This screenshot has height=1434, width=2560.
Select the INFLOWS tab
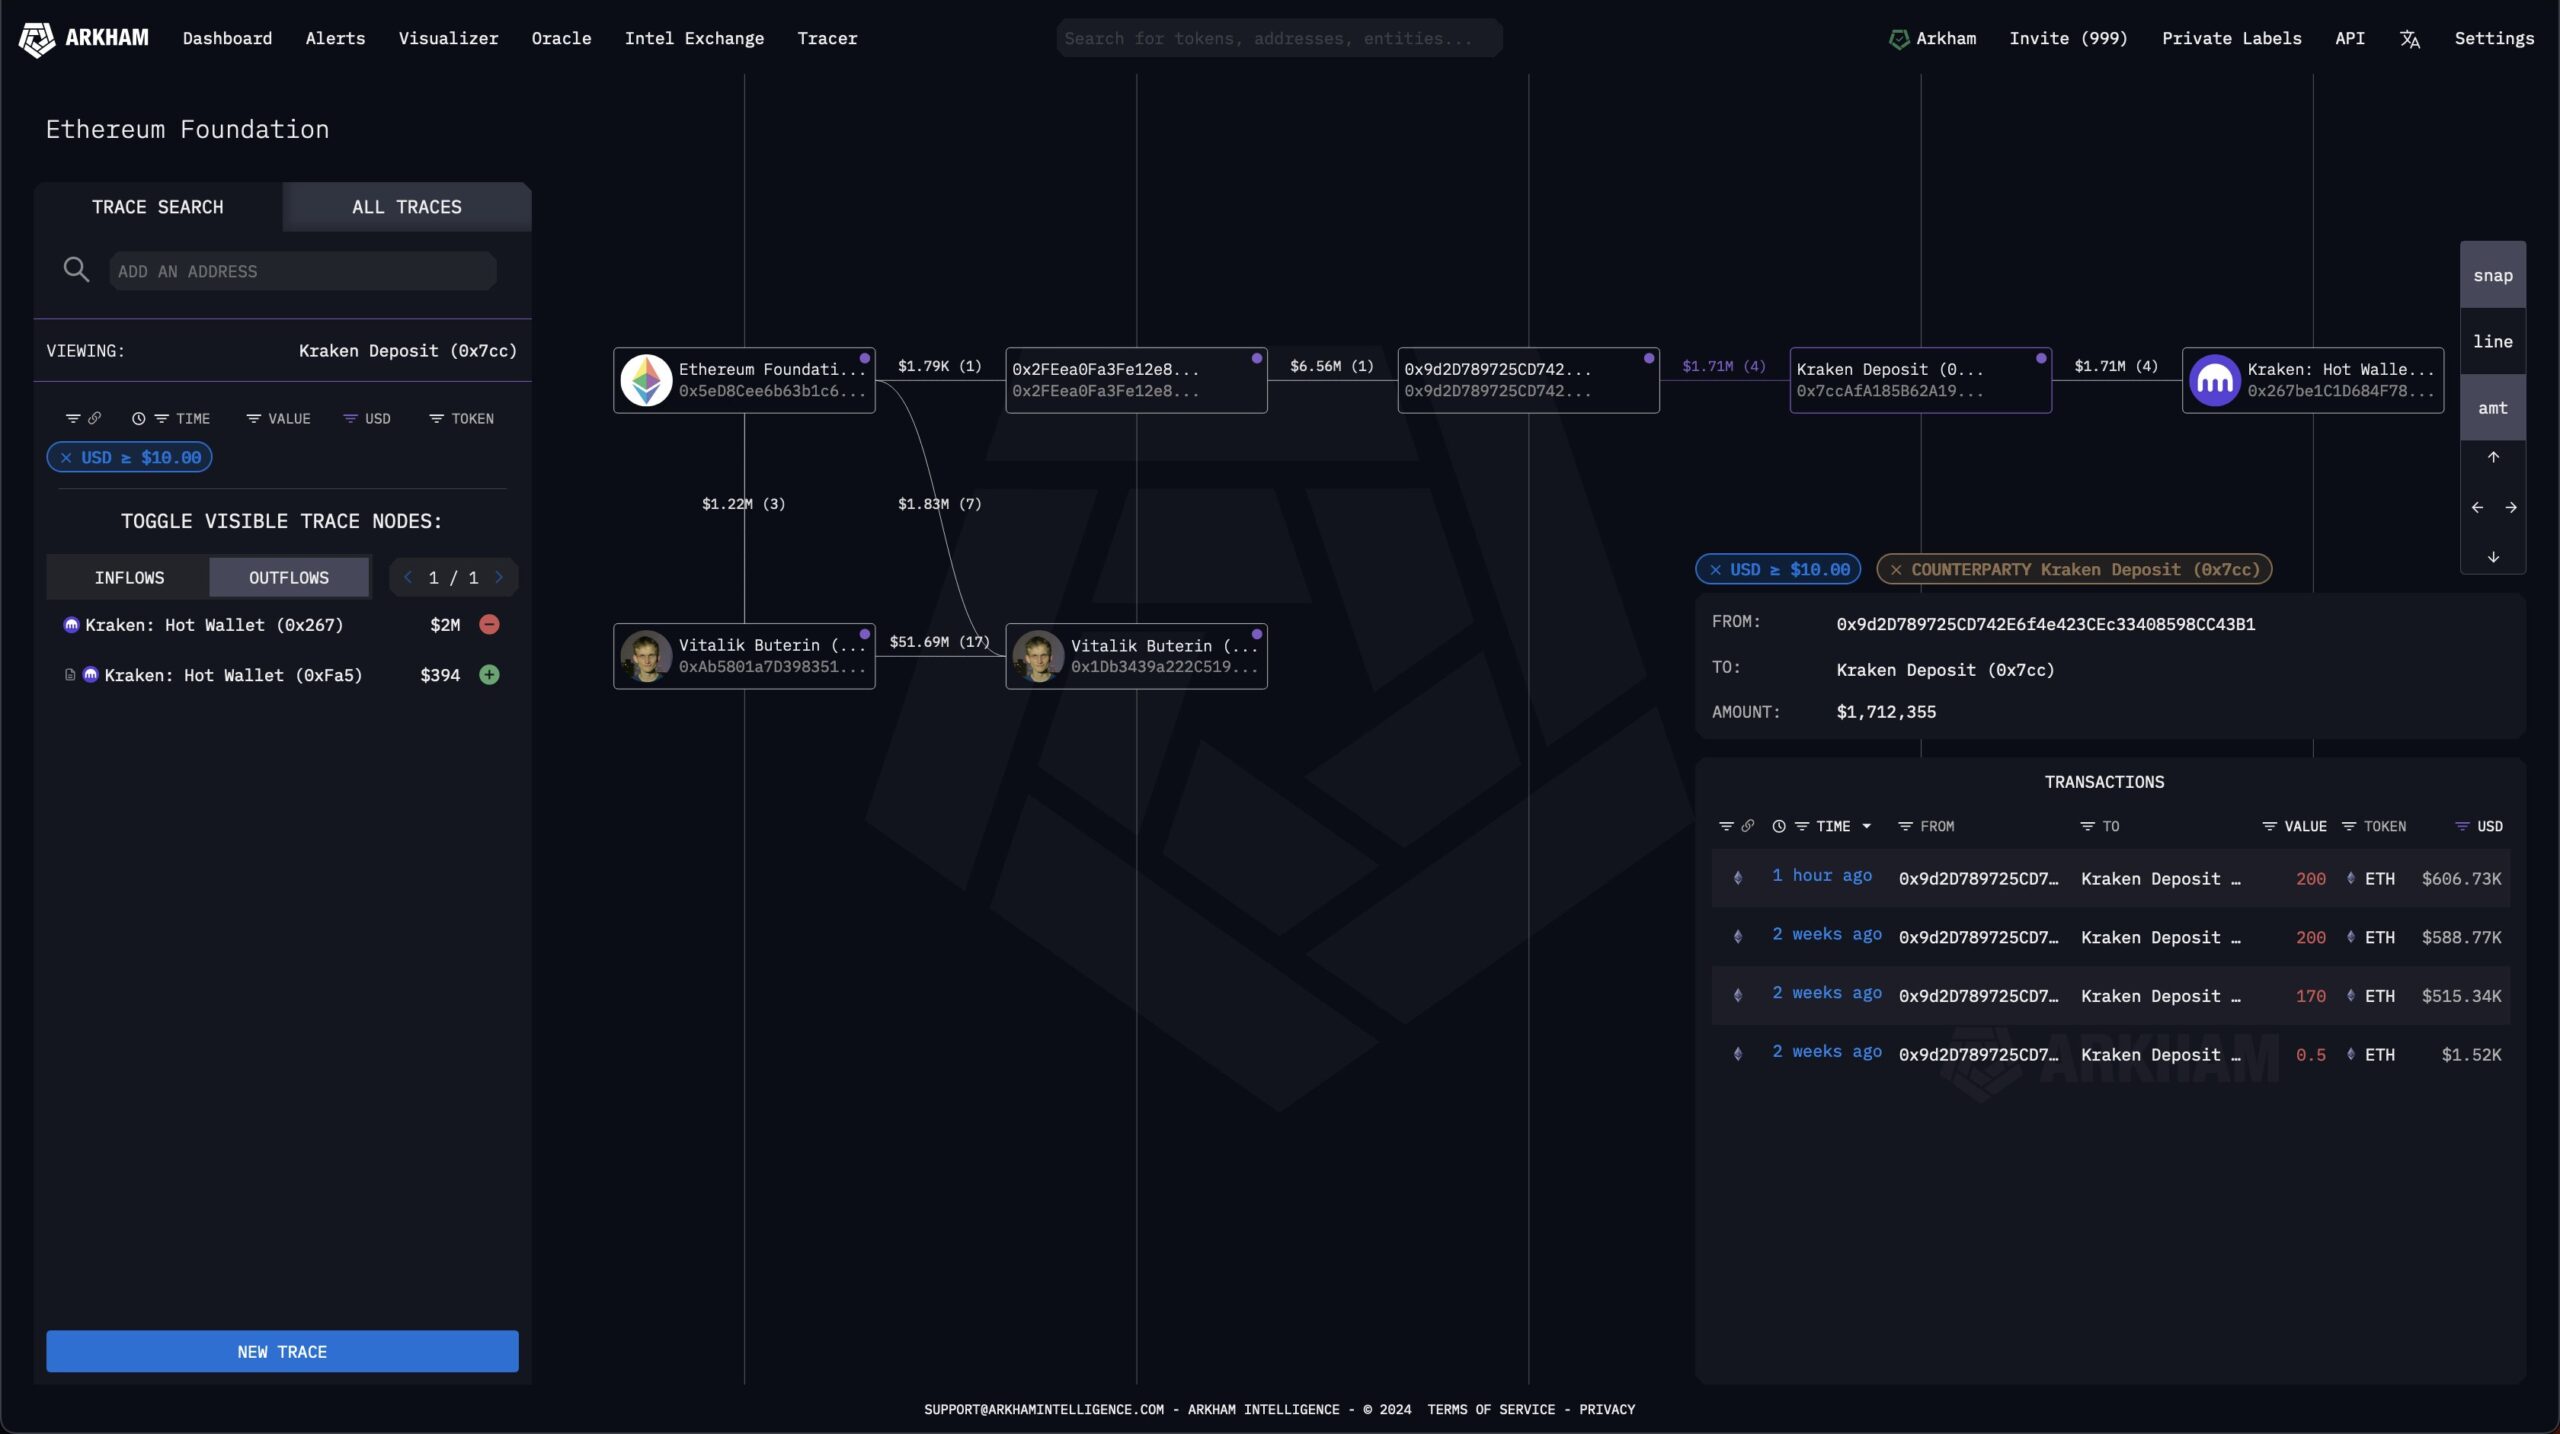[129, 577]
